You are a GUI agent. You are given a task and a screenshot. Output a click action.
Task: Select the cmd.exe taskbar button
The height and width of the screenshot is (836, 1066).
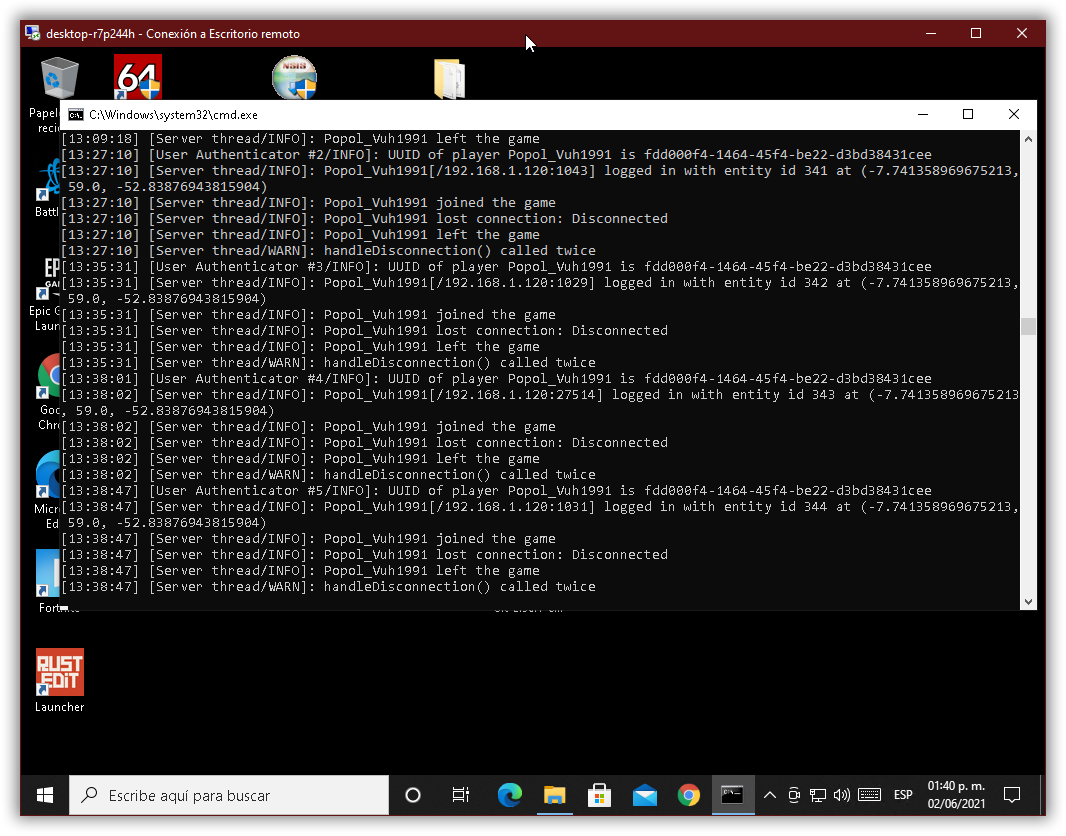point(733,795)
